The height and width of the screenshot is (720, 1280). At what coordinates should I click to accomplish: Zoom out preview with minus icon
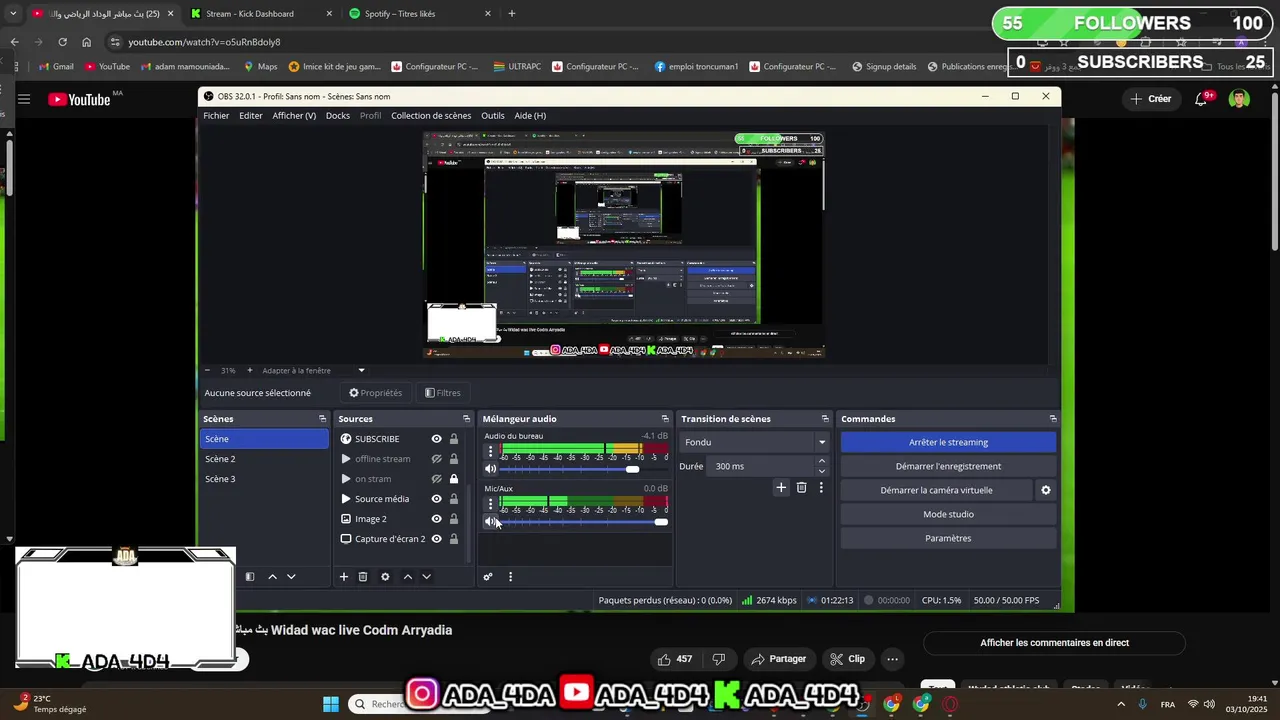(207, 370)
